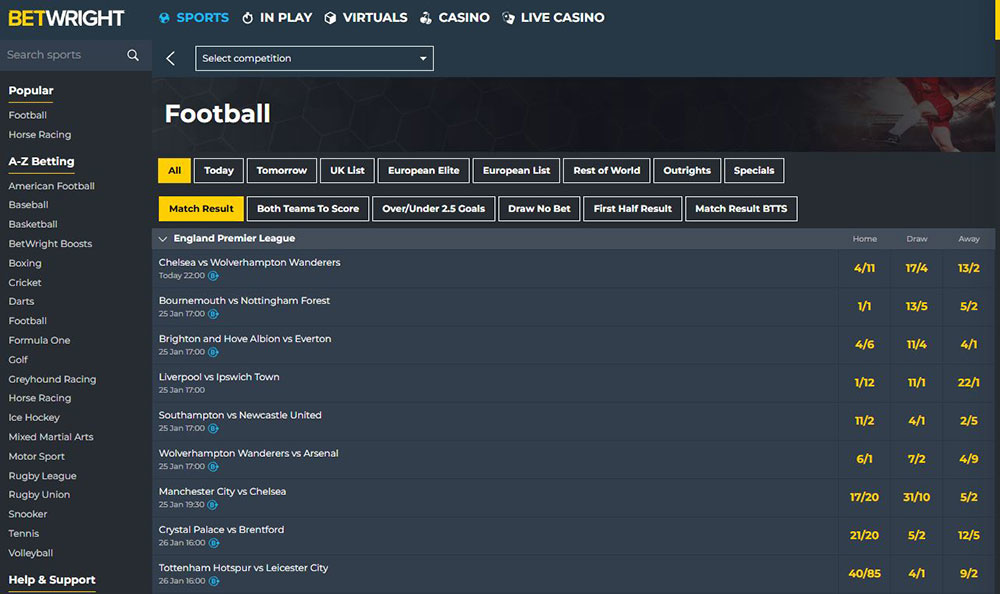Open the Specials tab
This screenshot has width=1000, height=594.
754,170
